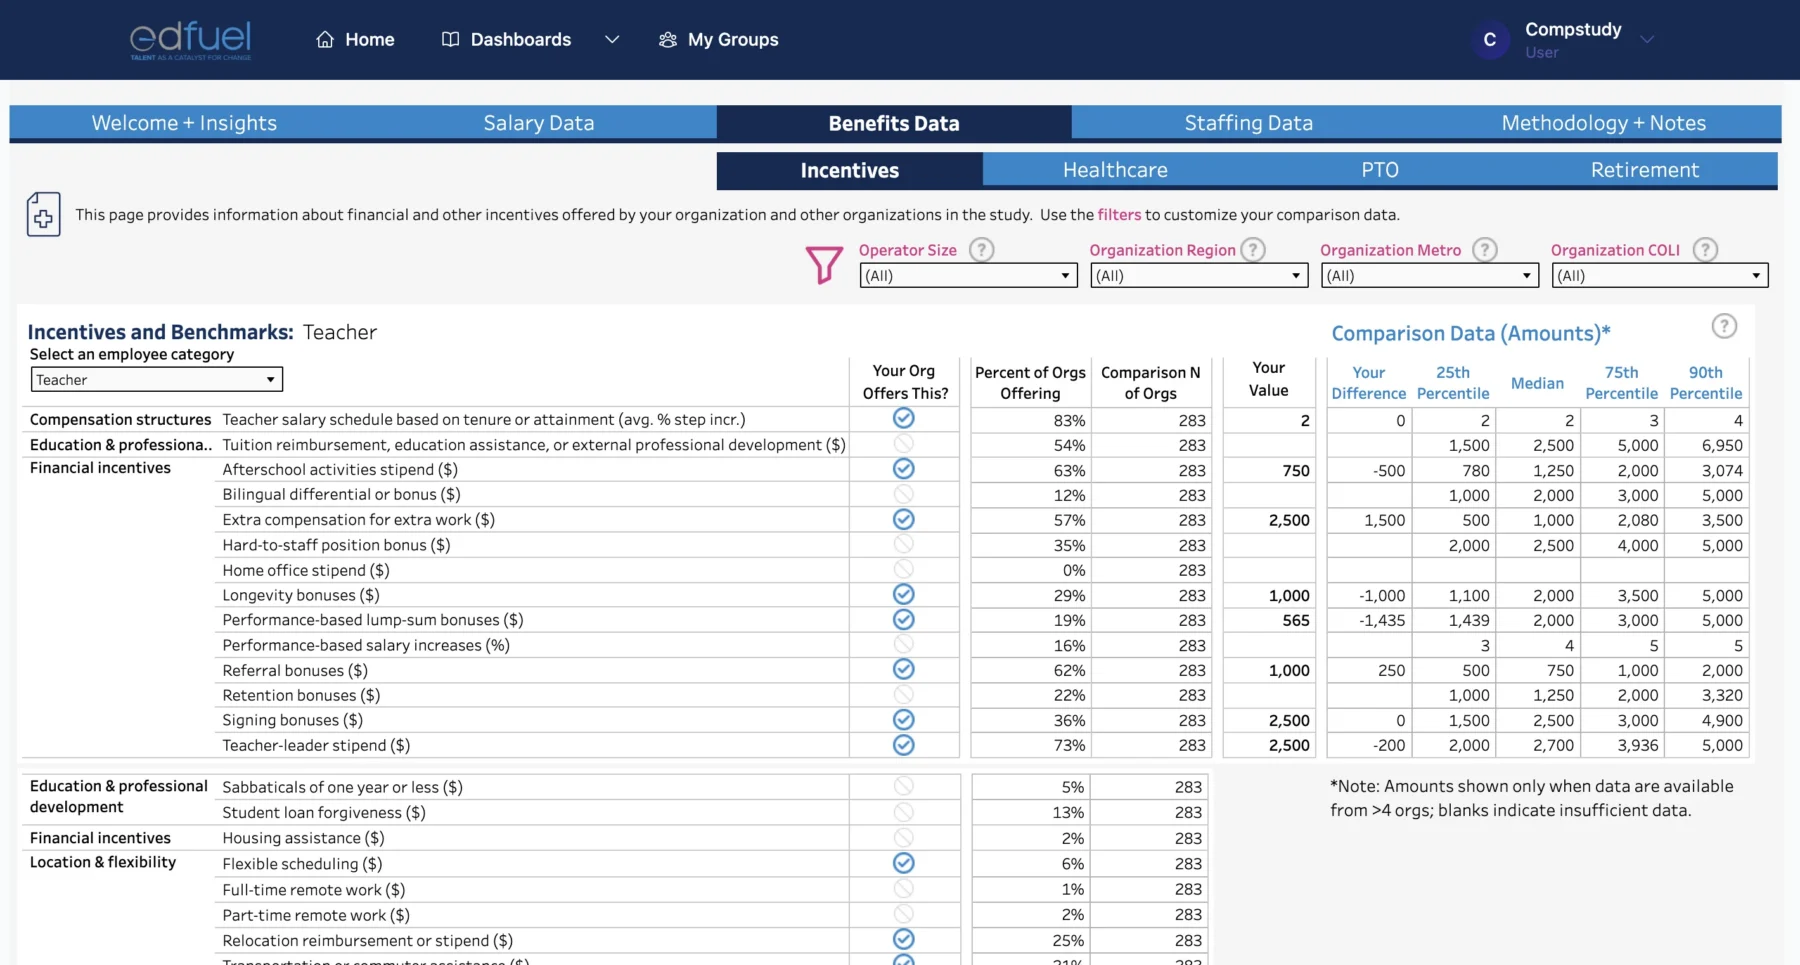Image resolution: width=1800 pixels, height=965 pixels.
Task: Click the Compstudy user avatar circle
Action: tap(1490, 40)
